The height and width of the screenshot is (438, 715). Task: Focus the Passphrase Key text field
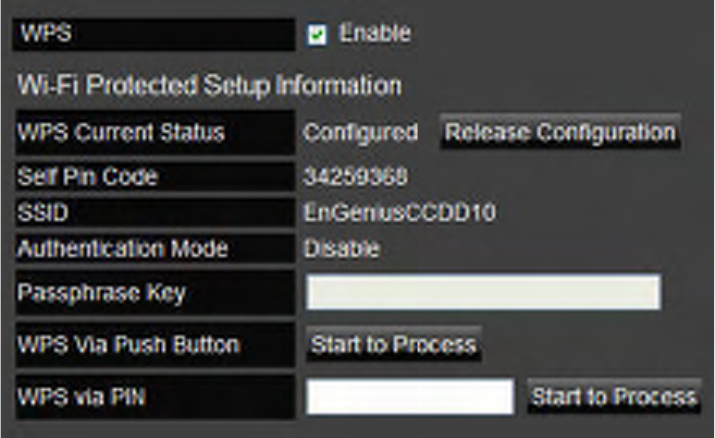click(x=483, y=292)
